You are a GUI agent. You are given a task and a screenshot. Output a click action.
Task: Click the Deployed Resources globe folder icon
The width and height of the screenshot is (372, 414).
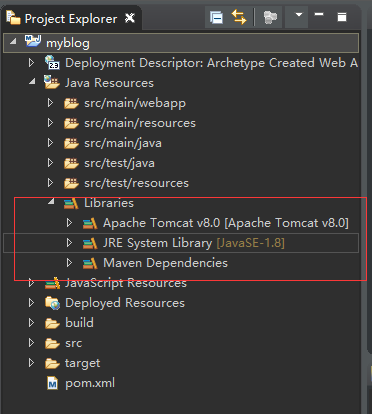[52, 303]
